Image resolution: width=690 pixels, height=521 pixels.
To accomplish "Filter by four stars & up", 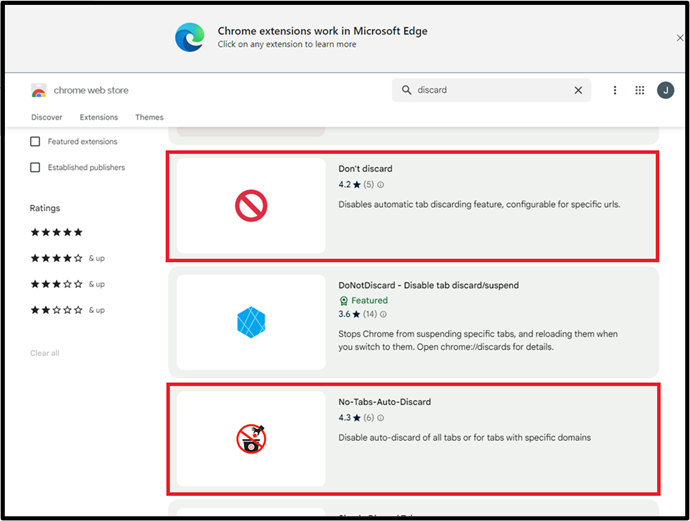I will click(x=67, y=258).
